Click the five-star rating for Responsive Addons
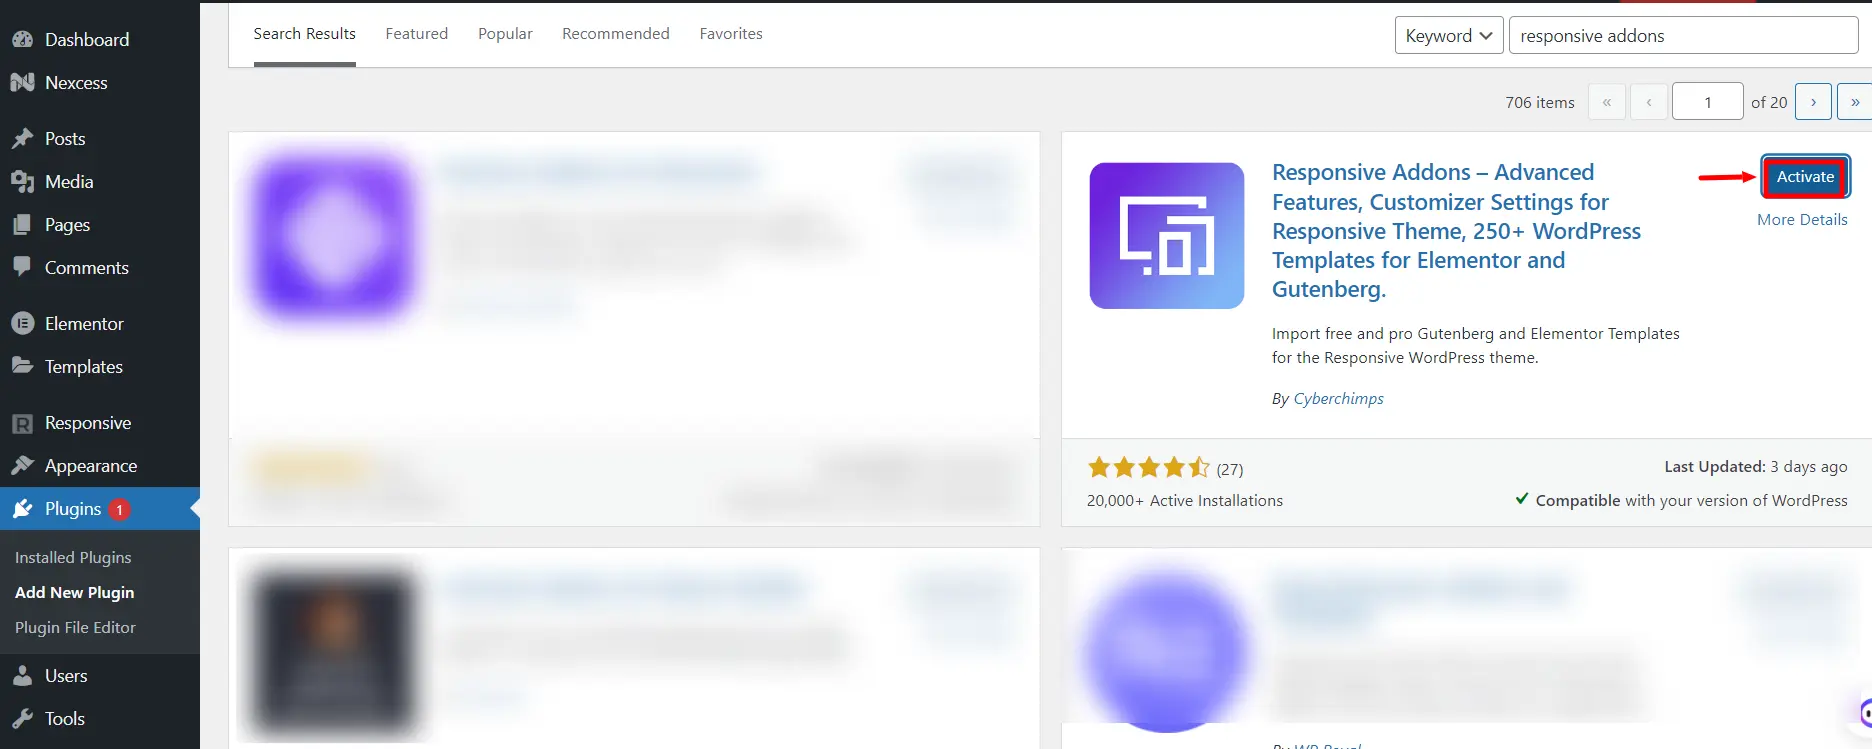This screenshot has width=1872, height=749. 1149,467
